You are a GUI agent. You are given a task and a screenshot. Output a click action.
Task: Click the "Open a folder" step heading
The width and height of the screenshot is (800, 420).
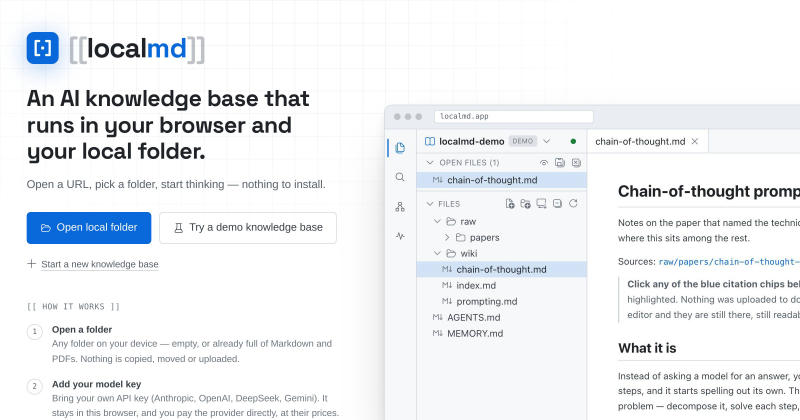click(82, 330)
